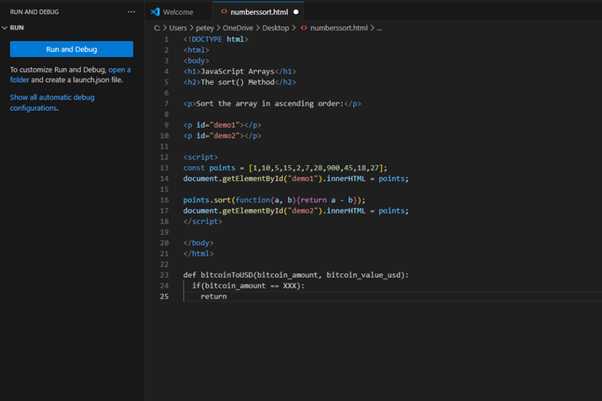Click the Run and Debug button
Viewport: 602px width, 401px height.
coord(71,49)
